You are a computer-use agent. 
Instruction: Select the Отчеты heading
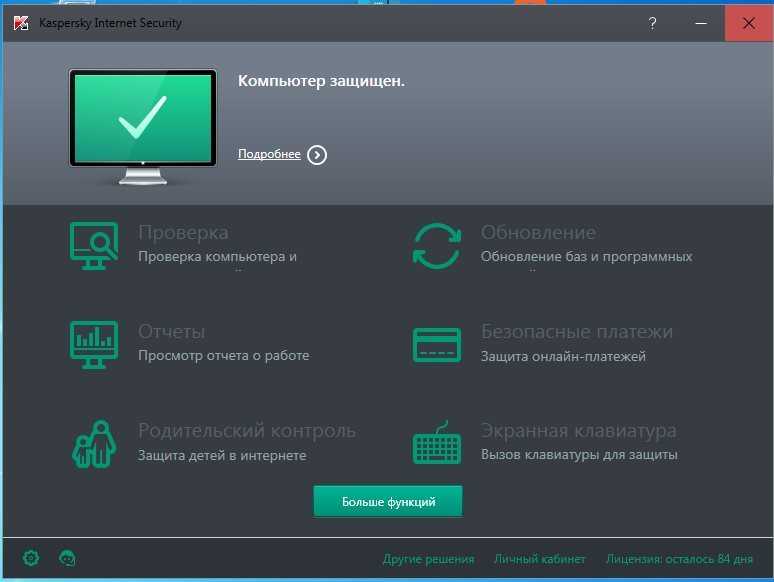[171, 332]
